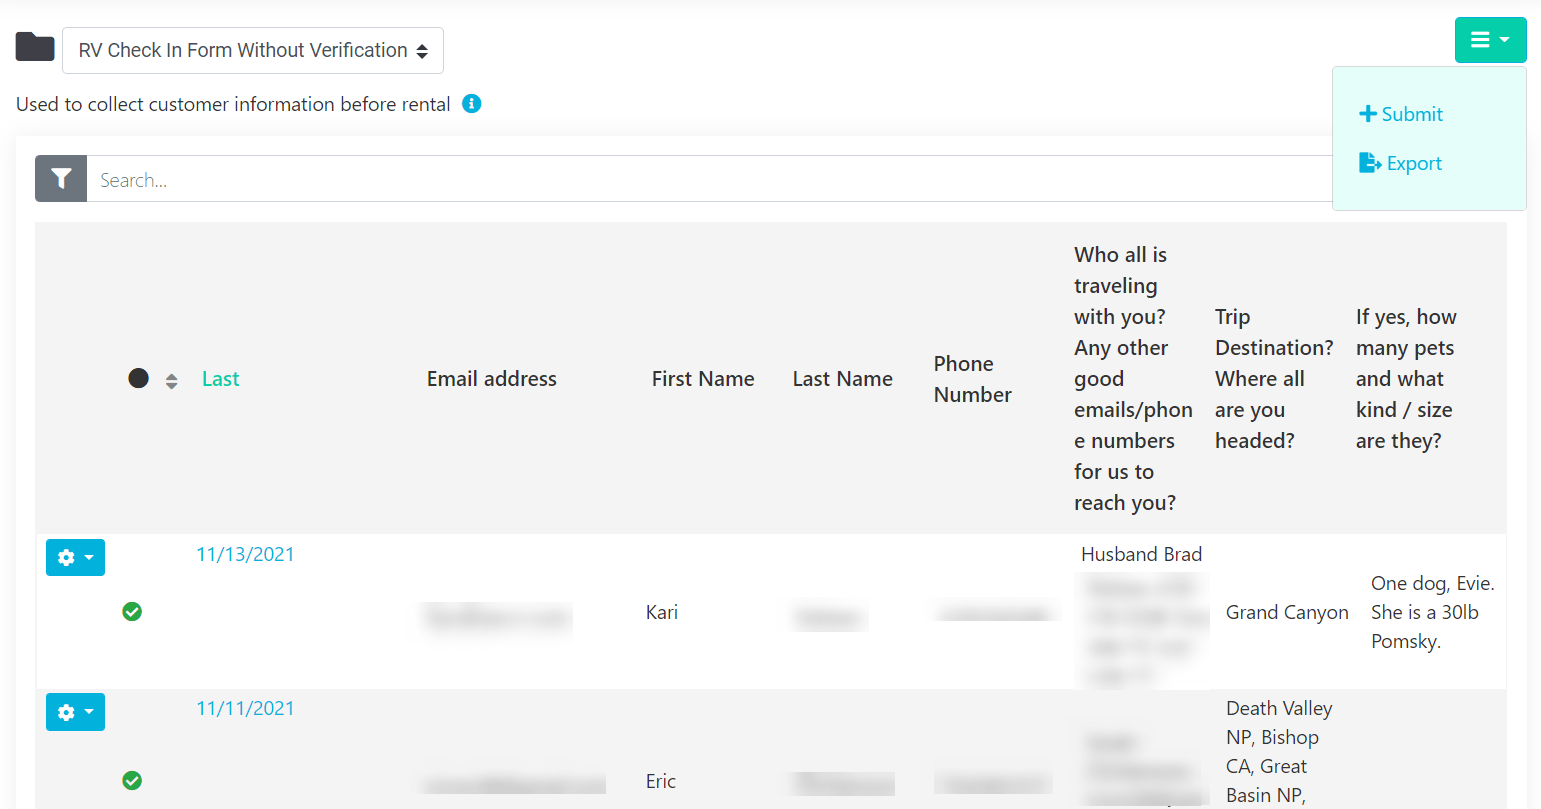Open the RV Check In Form selector
This screenshot has height=809, width=1541.
coord(253,51)
